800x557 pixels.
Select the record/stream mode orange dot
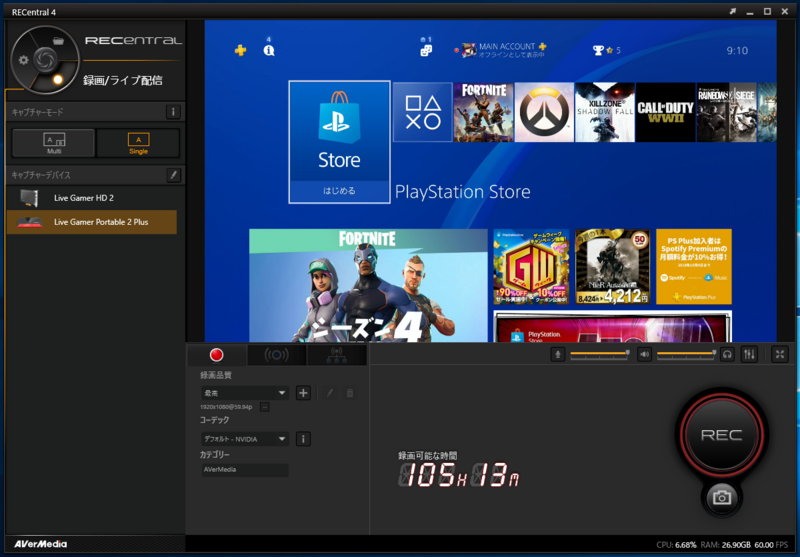(58, 79)
